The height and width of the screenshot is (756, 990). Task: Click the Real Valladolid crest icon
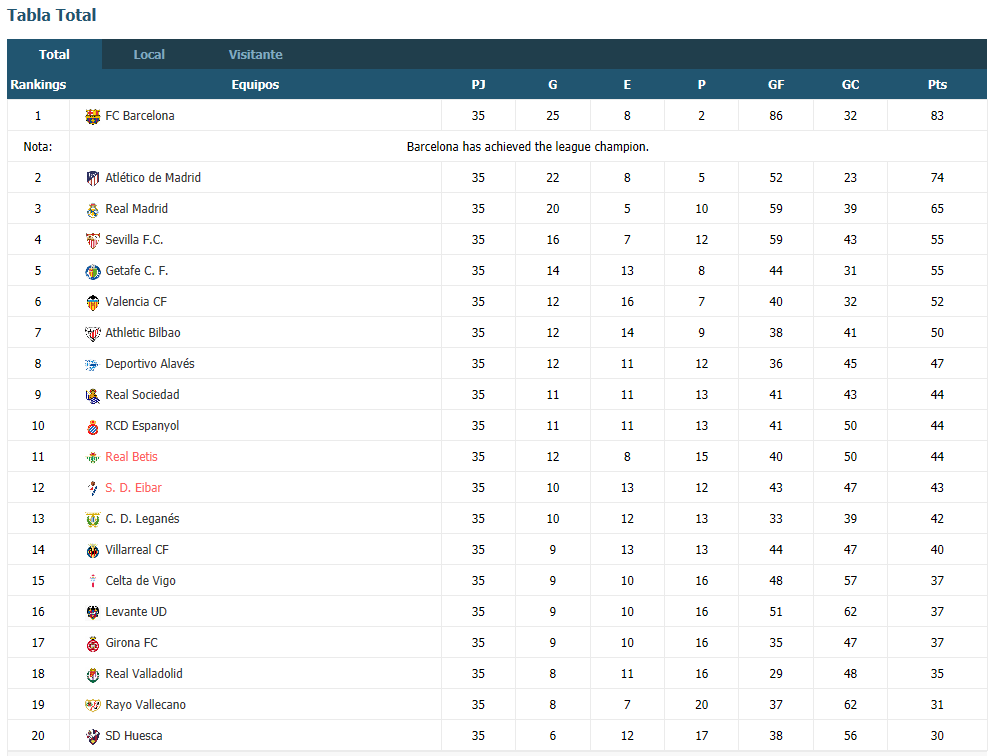tap(93, 675)
